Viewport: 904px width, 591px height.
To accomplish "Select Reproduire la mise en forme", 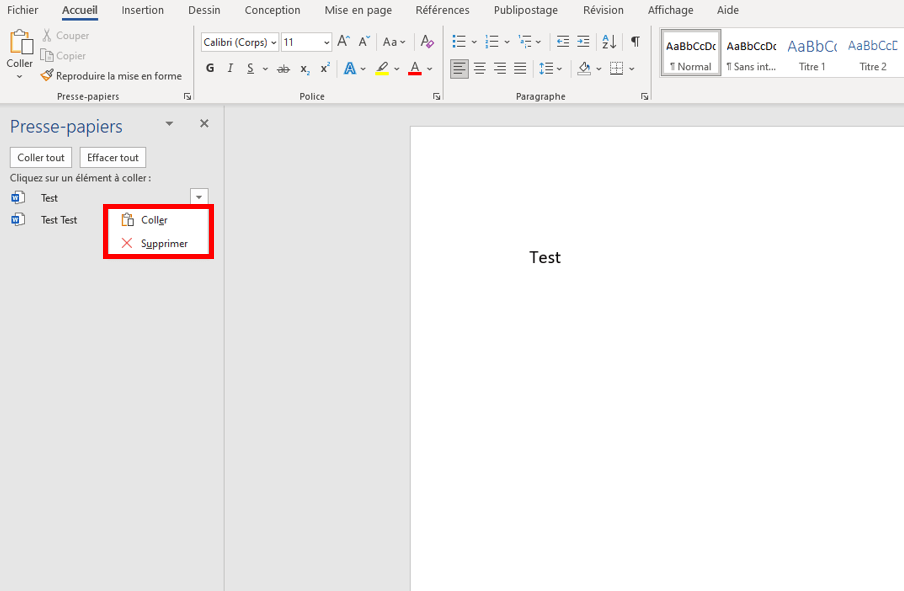I will tap(111, 76).
